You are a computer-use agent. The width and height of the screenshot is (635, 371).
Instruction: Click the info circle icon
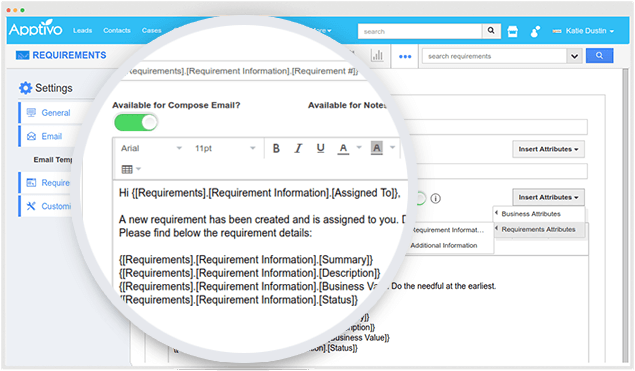[x=435, y=198]
